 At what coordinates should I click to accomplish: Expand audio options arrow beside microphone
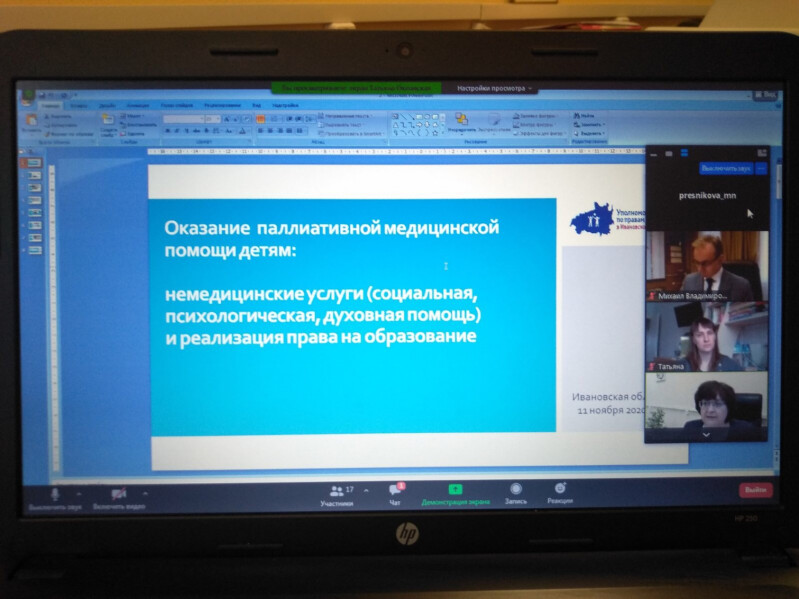click(x=80, y=493)
